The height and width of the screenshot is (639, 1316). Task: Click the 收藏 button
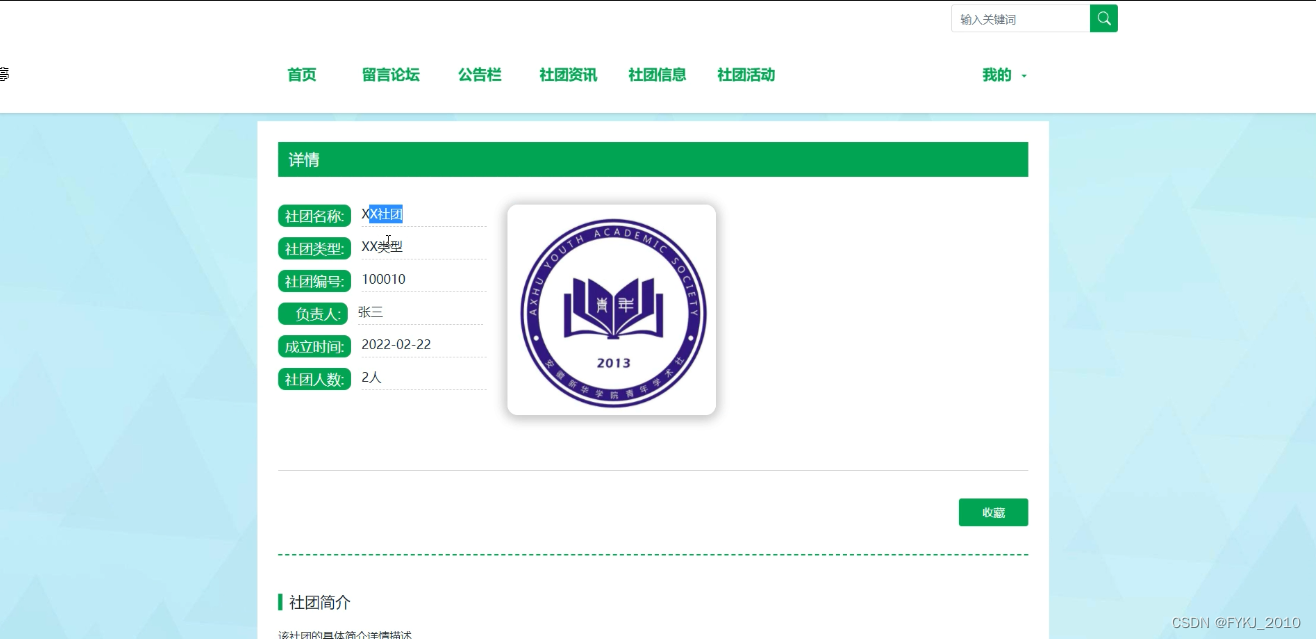[x=993, y=512]
